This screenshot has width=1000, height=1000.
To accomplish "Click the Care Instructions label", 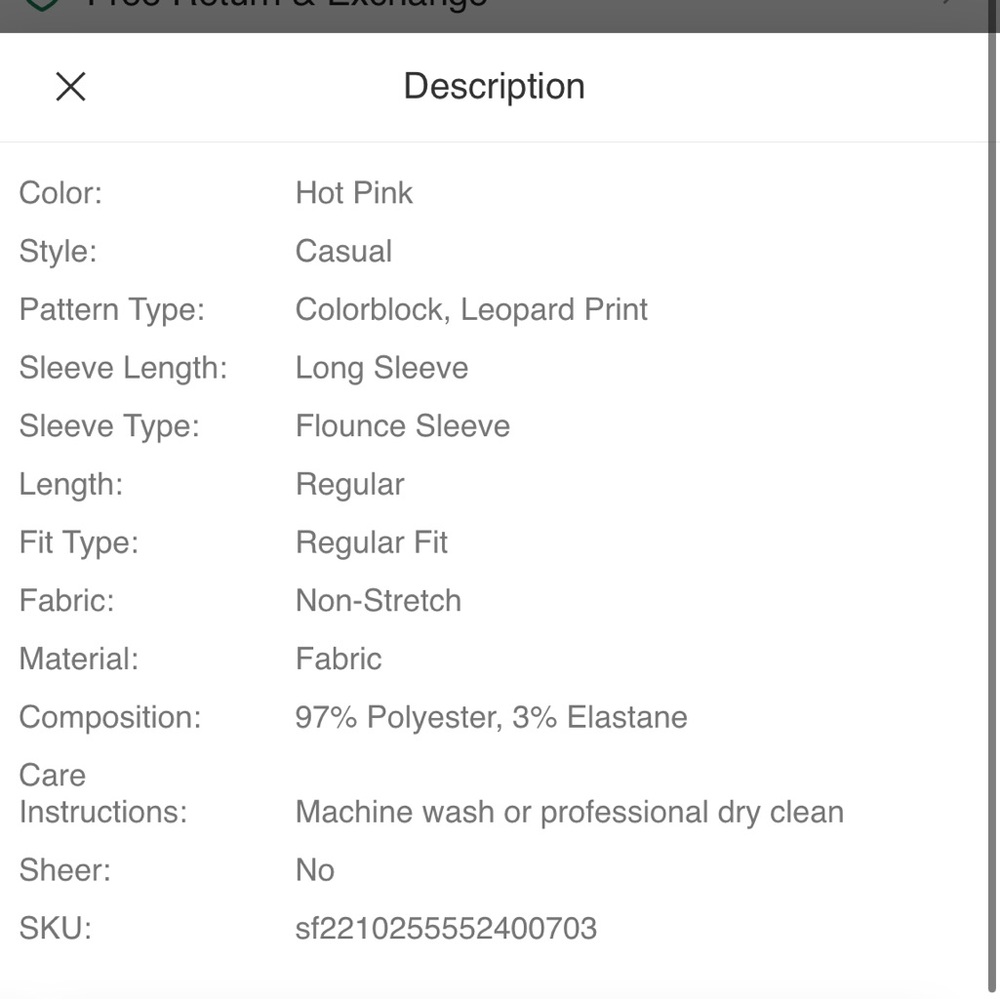I will click(103, 794).
